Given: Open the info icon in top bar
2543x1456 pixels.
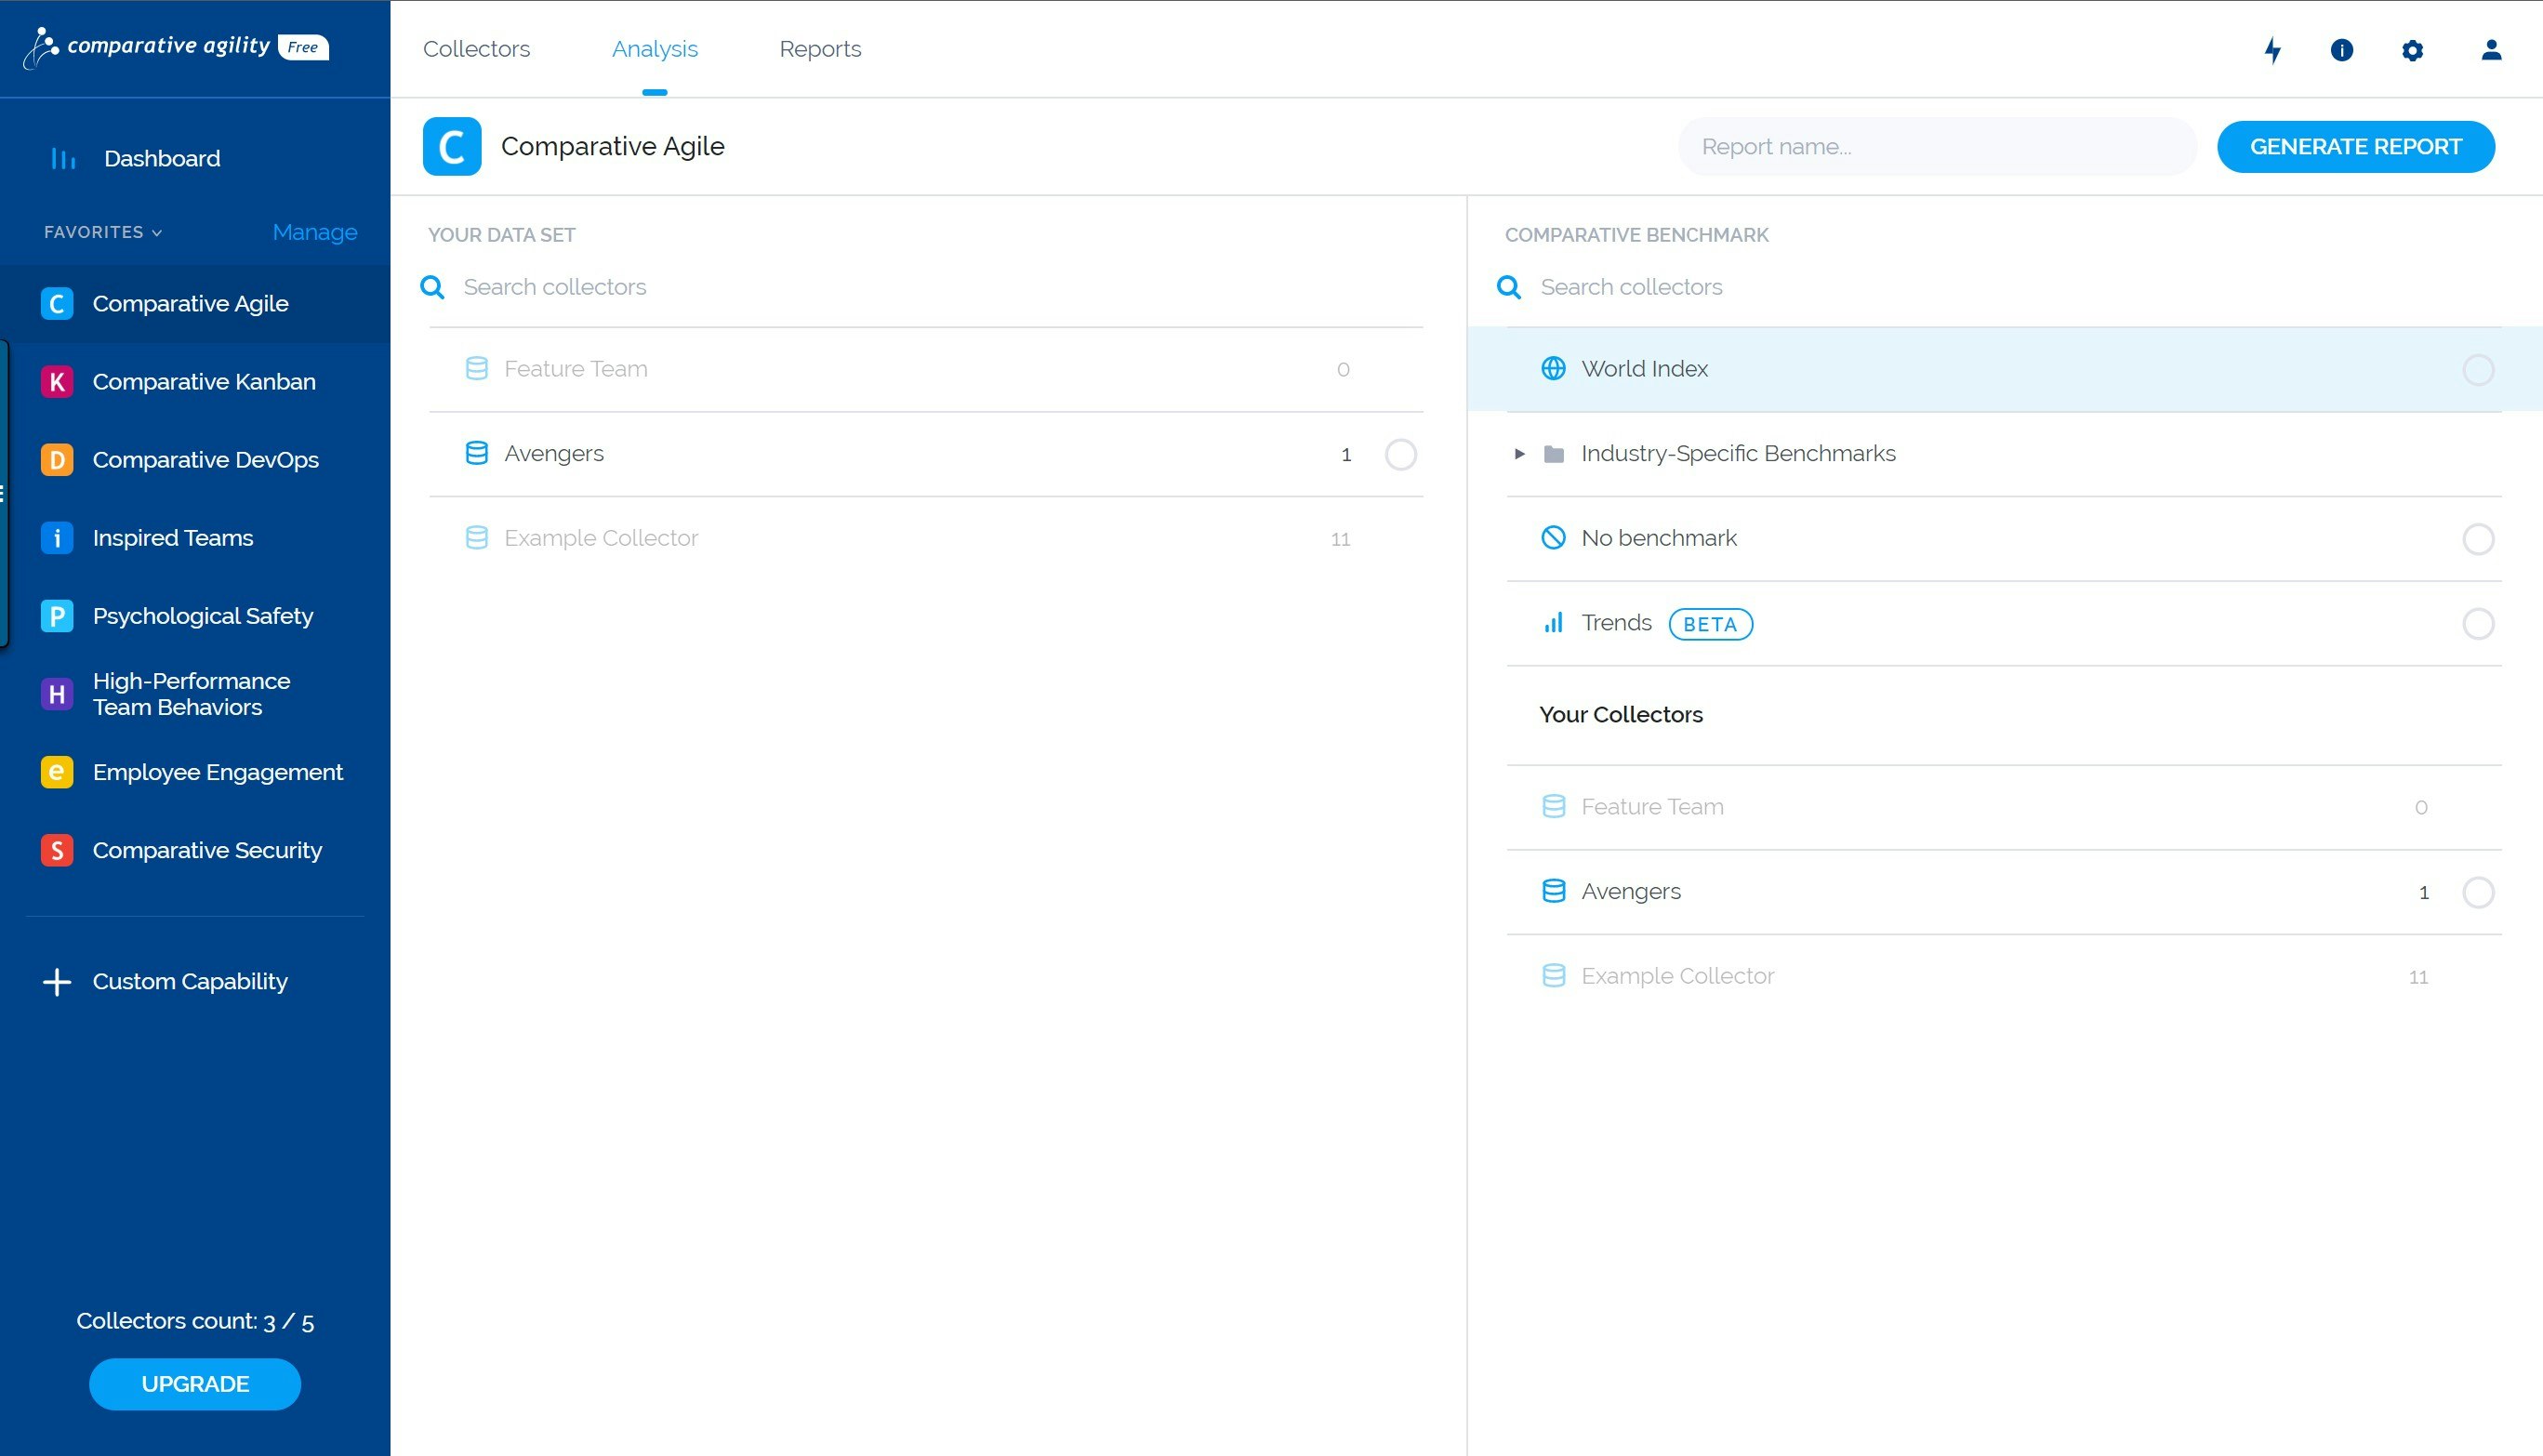Looking at the screenshot, I should 2341,50.
